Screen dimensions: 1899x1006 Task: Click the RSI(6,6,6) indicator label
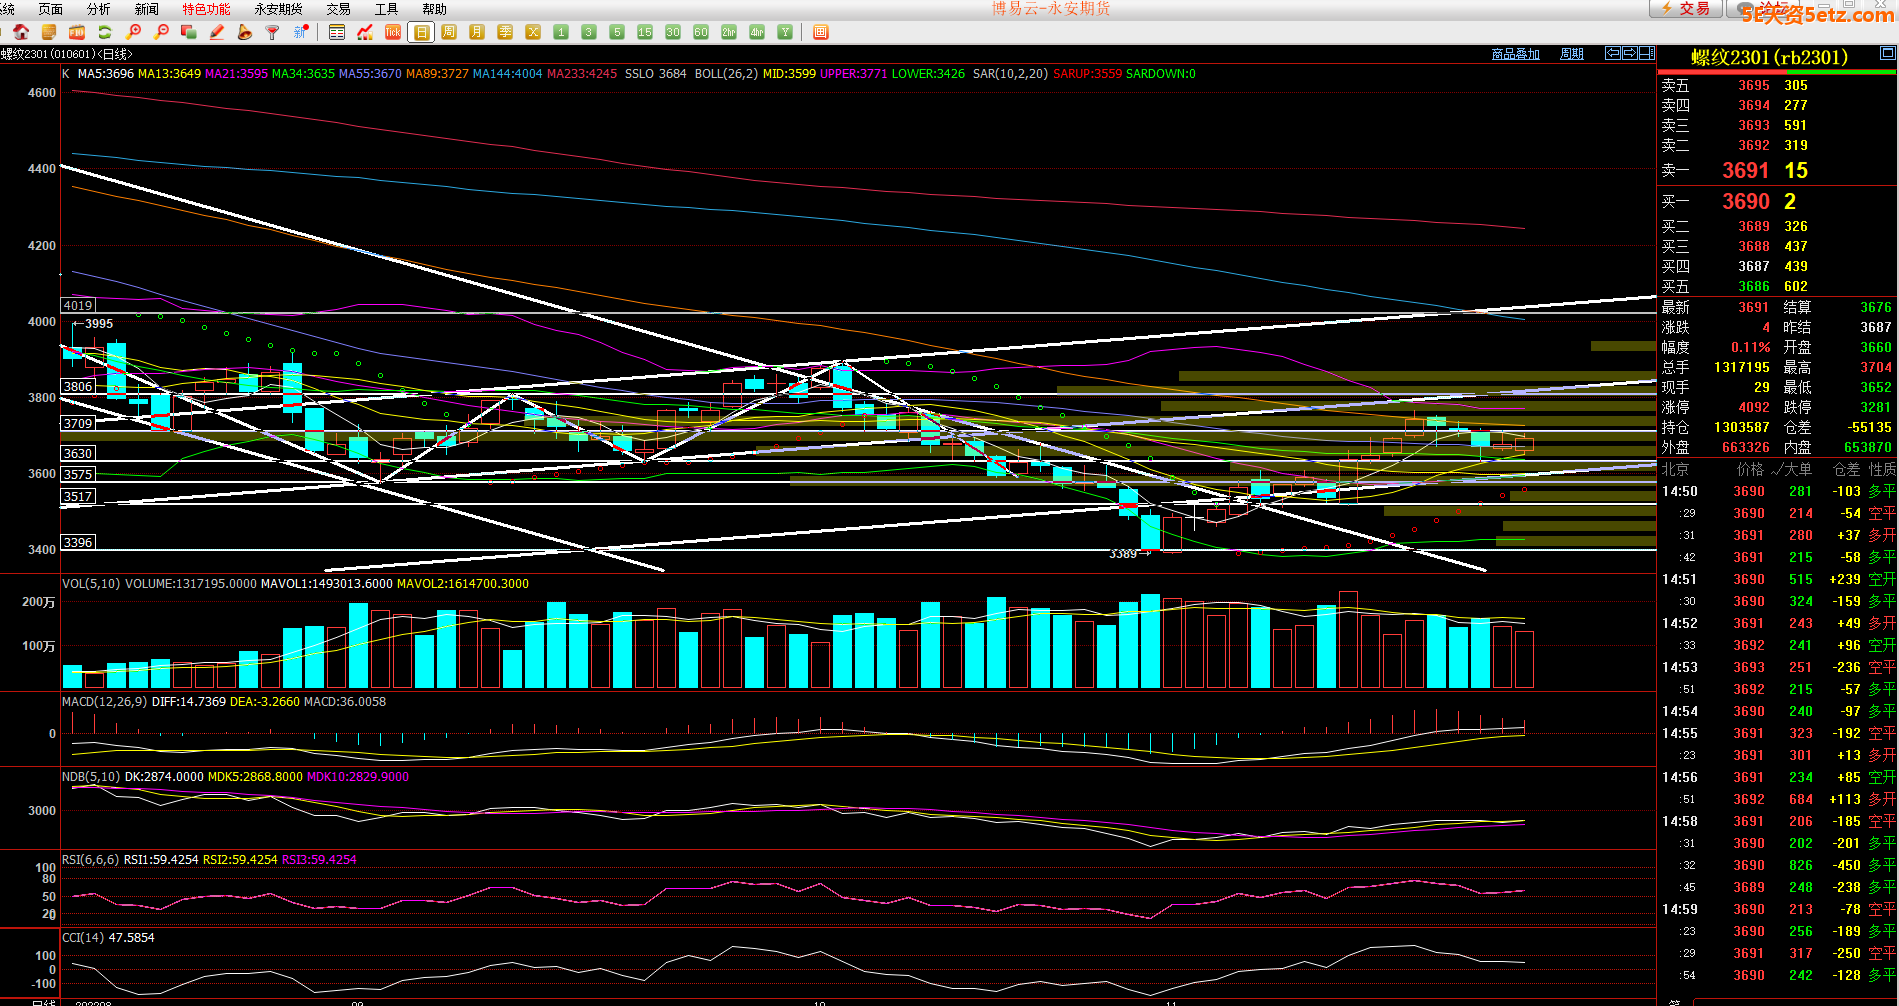90,860
